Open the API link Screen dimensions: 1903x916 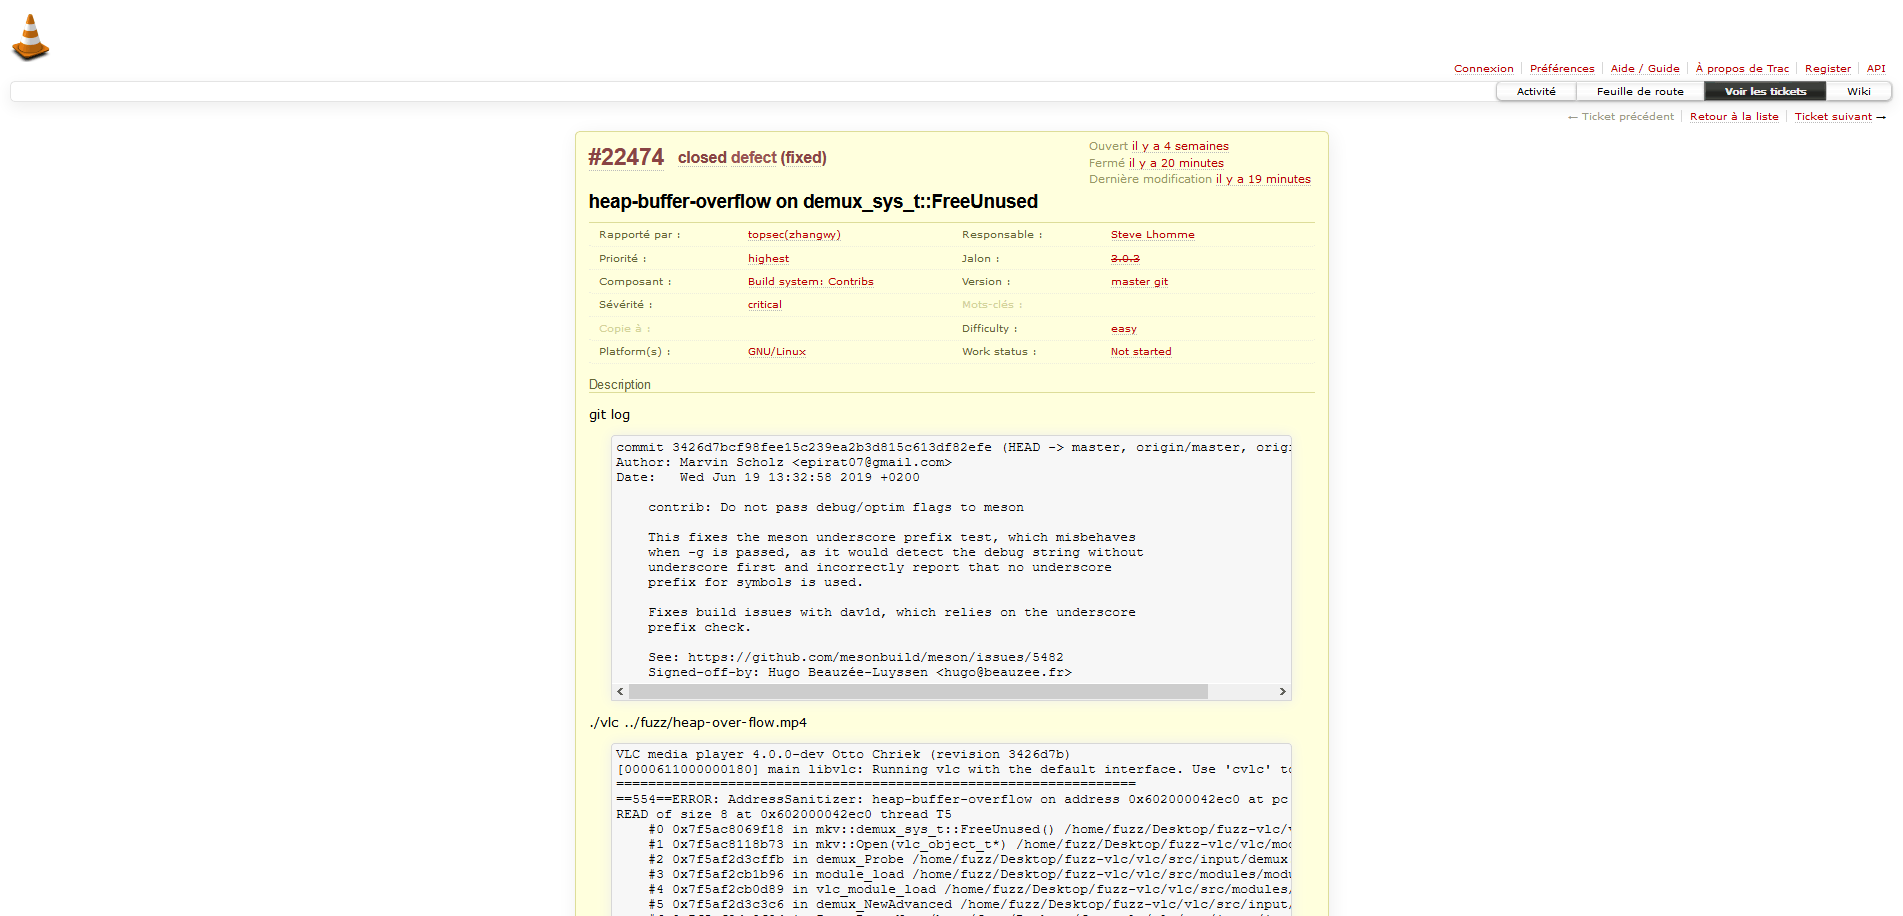pos(1875,69)
